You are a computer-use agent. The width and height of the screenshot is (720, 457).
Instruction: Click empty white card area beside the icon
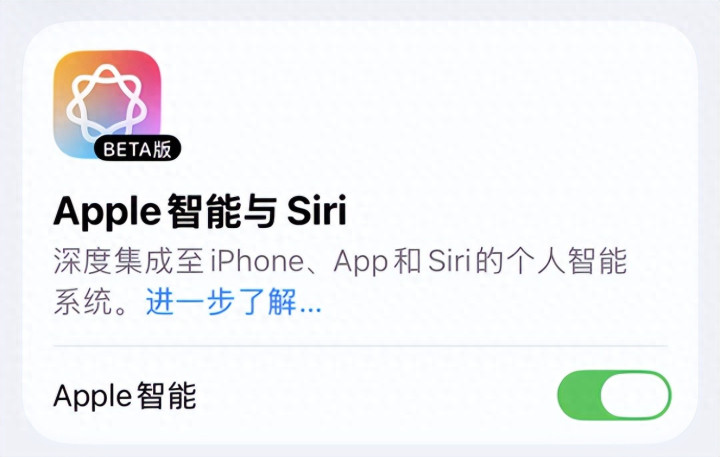pyautogui.click(x=413, y=106)
